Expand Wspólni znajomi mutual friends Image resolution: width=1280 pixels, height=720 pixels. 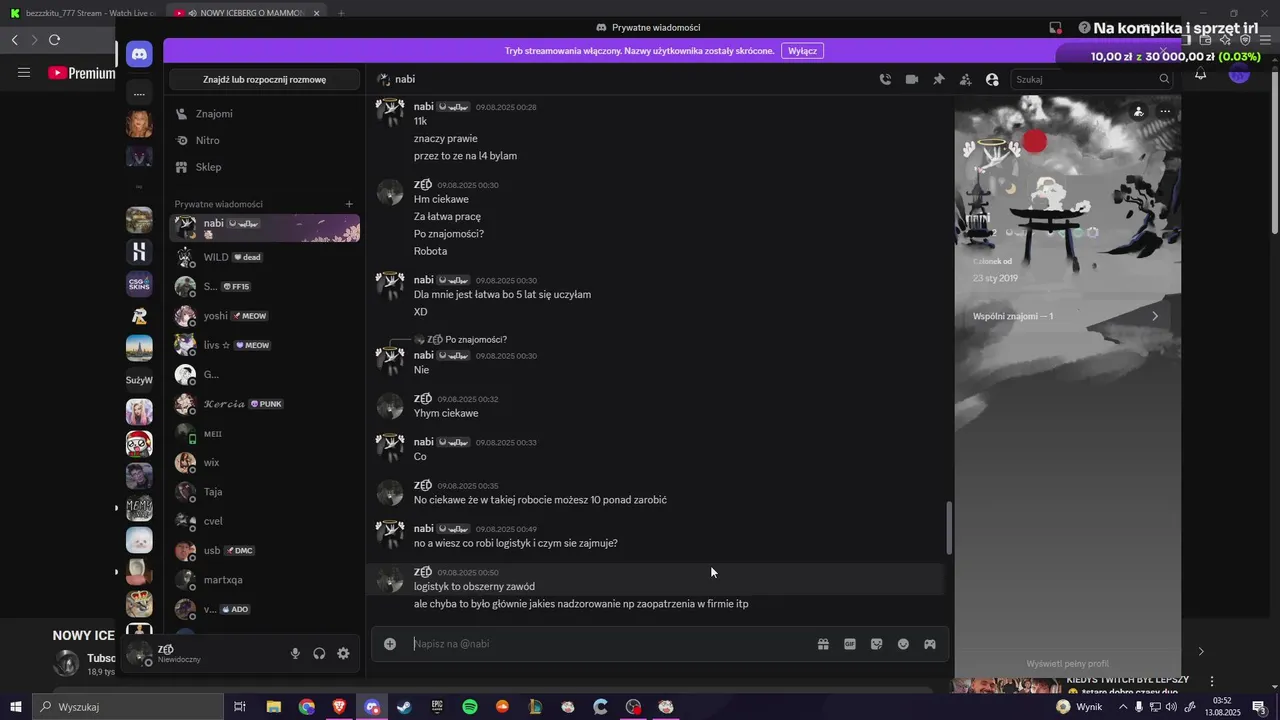coord(1067,316)
